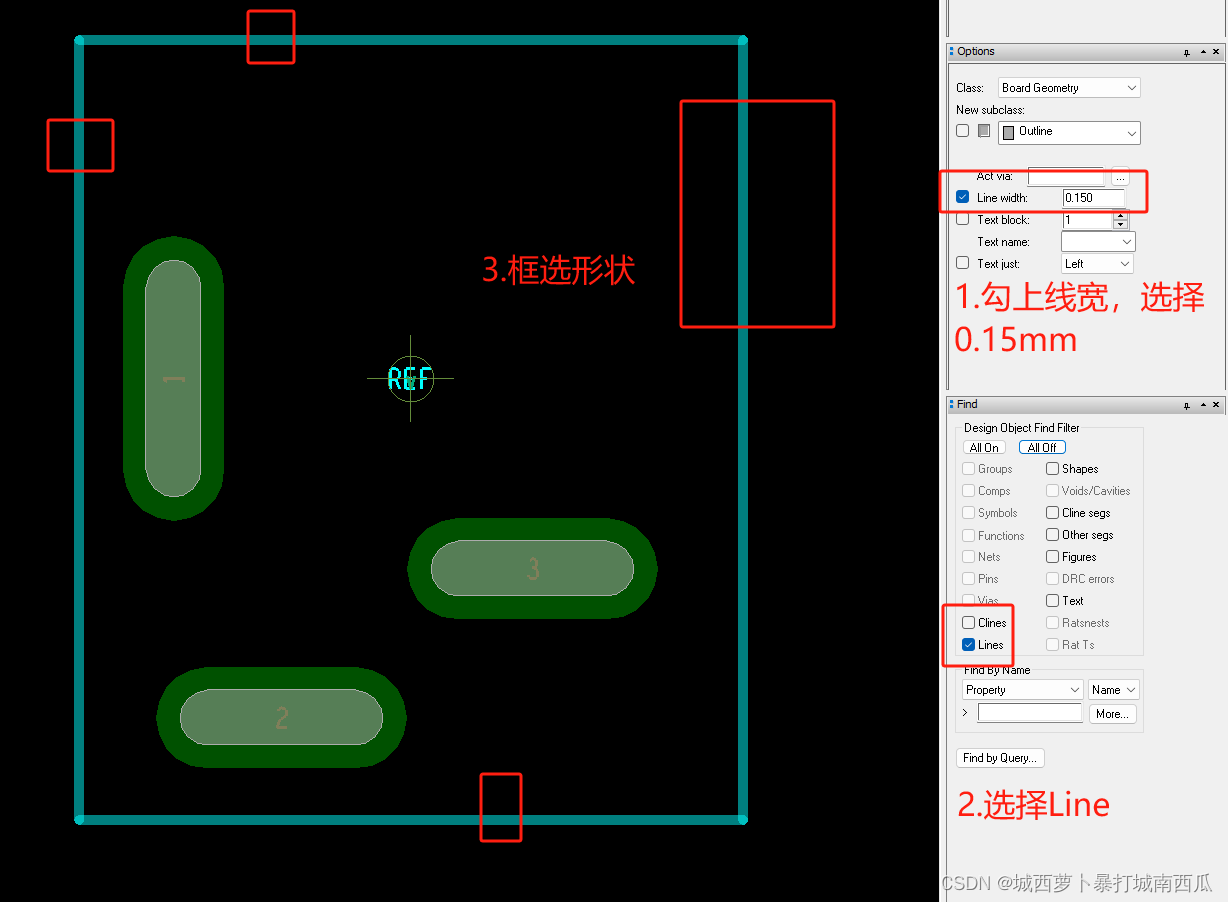Enable the Text block checkbox
Viewport: 1228px width, 902px height.
tap(962, 220)
